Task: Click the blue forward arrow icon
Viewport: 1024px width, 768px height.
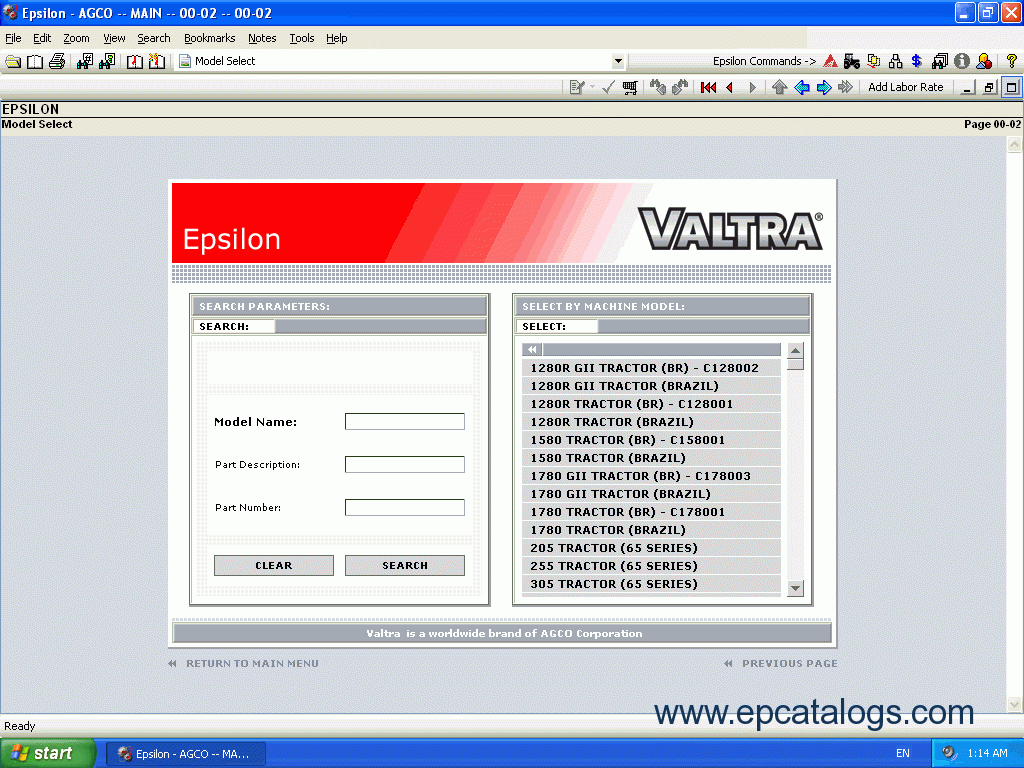Action: click(824, 87)
